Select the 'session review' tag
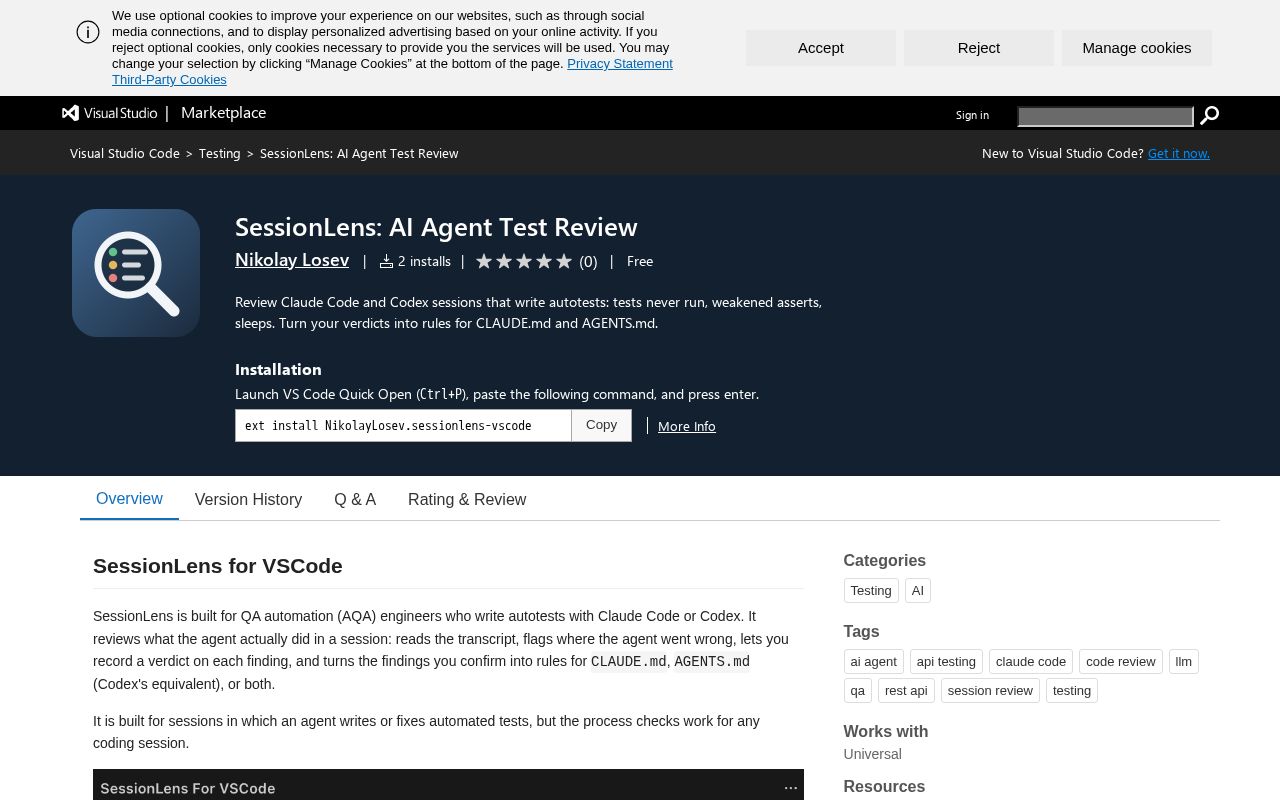Viewport: 1280px width, 800px height. pos(990,691)
